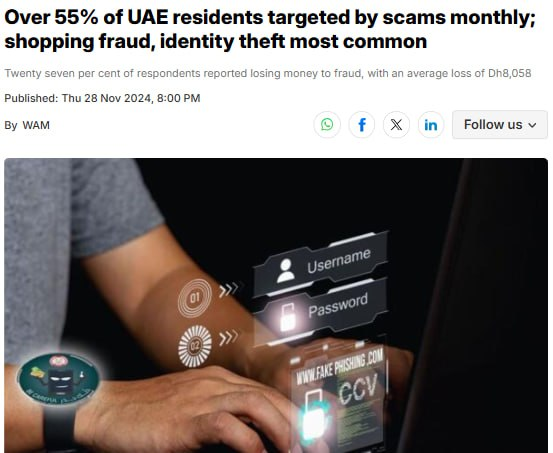Share the article on X

coord(396,125)
